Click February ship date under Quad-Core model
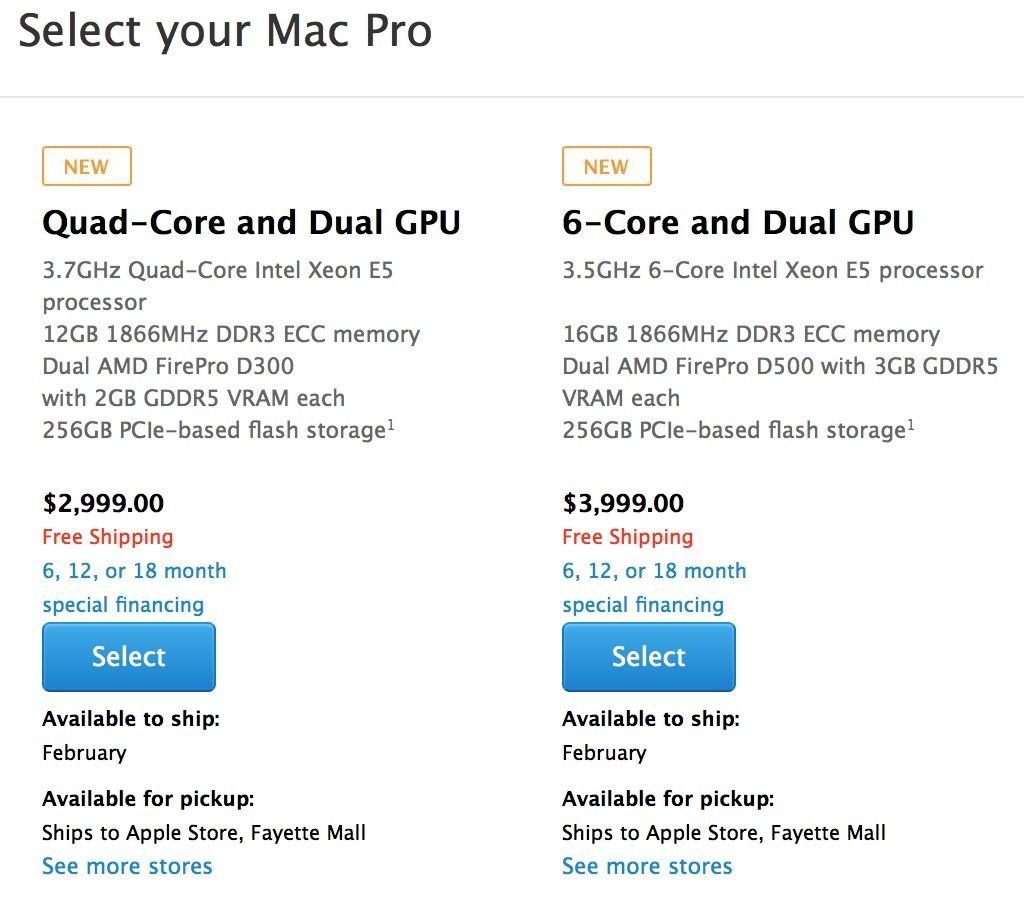The height and width of the screenshot is (906, 1024). coord(84,753)
